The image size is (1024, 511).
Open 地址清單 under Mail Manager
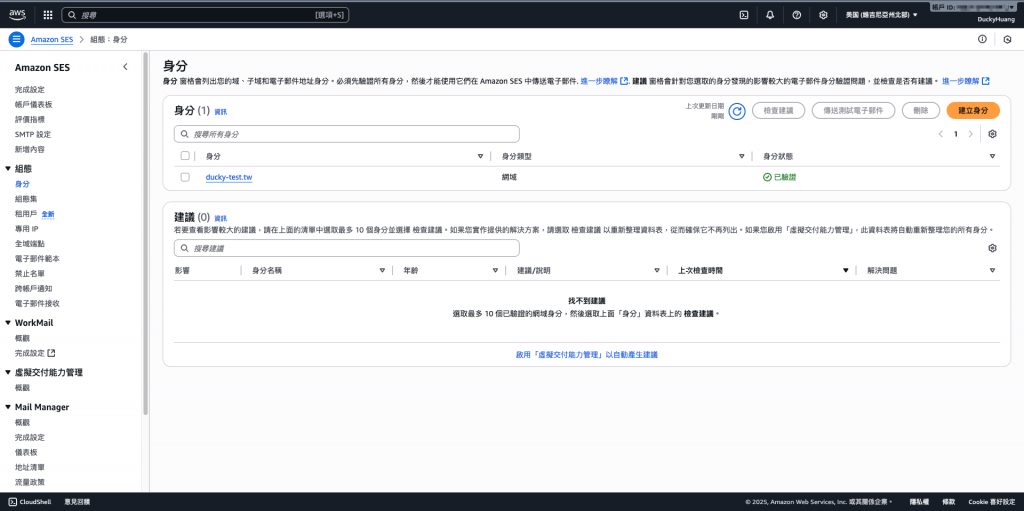(x=29, y=467)
